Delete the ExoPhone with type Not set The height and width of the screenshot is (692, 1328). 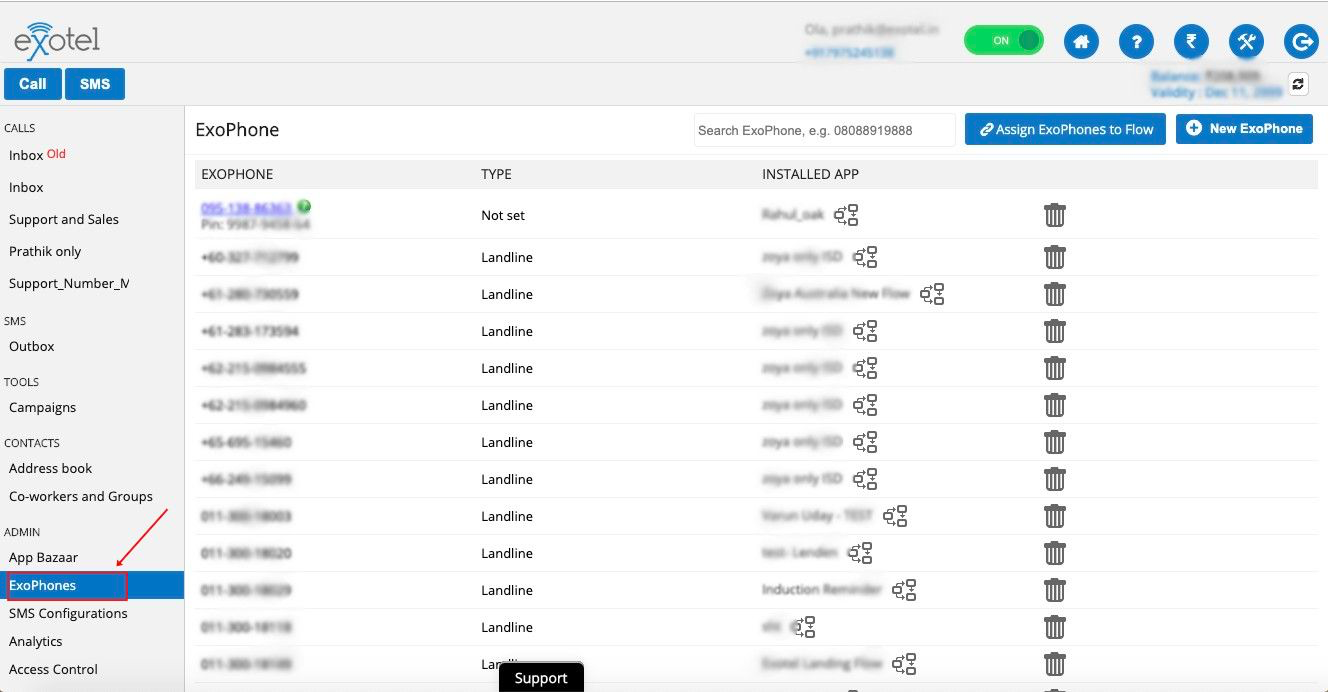tap(1055, 215)
